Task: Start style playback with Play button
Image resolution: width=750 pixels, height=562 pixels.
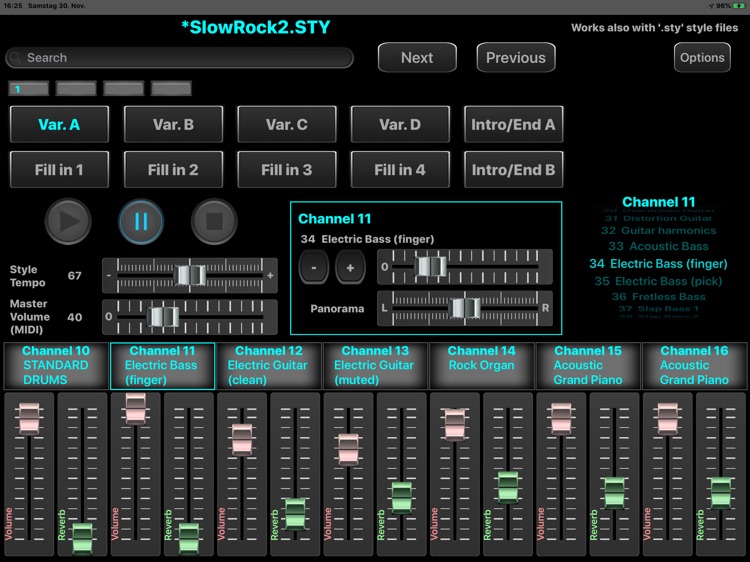Action: [x=68, y=221]
